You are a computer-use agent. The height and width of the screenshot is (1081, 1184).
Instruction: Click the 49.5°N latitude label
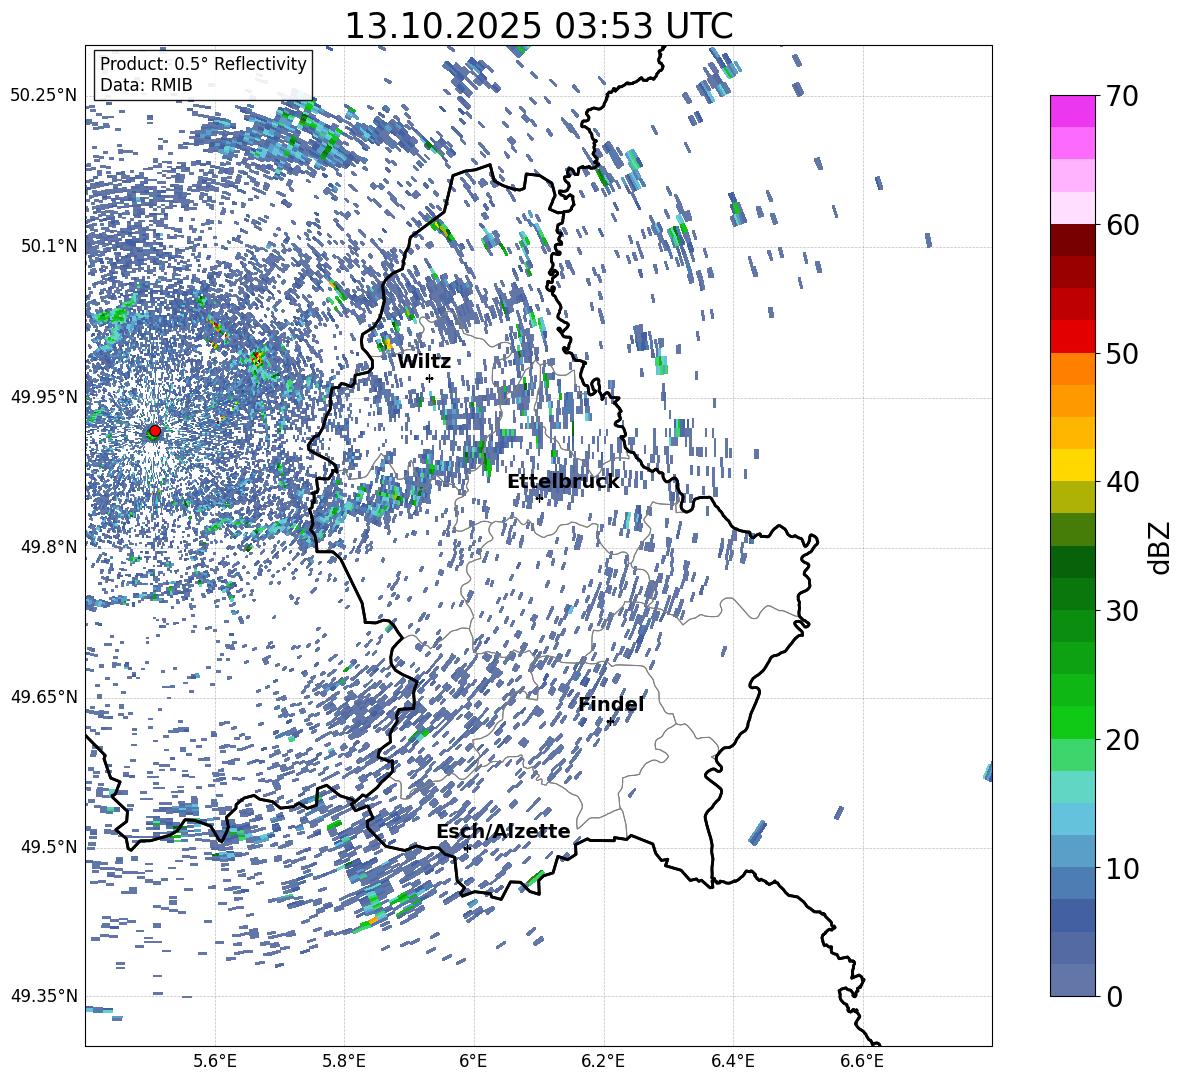point(50,847)
